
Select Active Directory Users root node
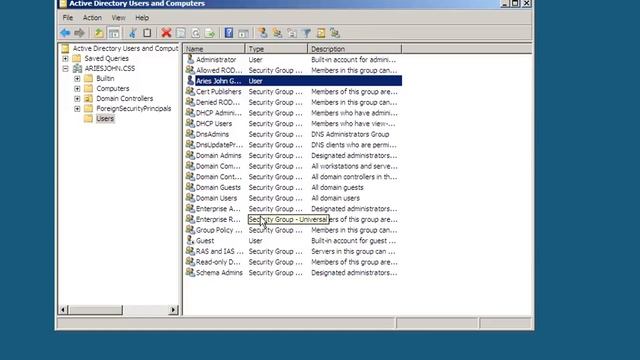tap(125, 48)
